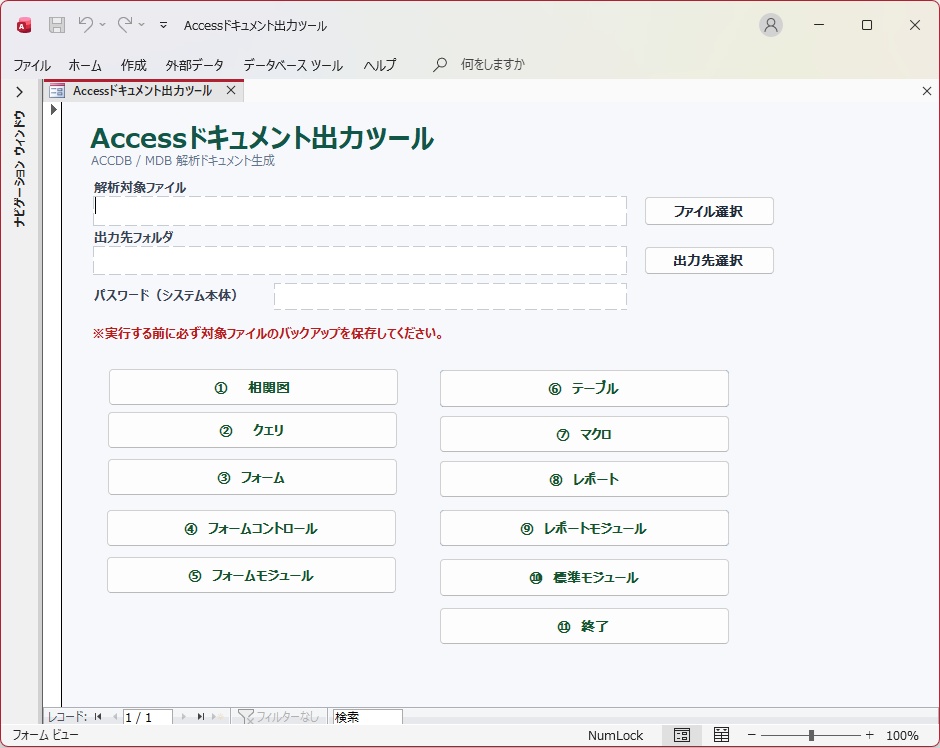The height and width of the screenshot is (748, 940).
Task: Open the Undo history dropdown arrow
Action: [103, 25]
